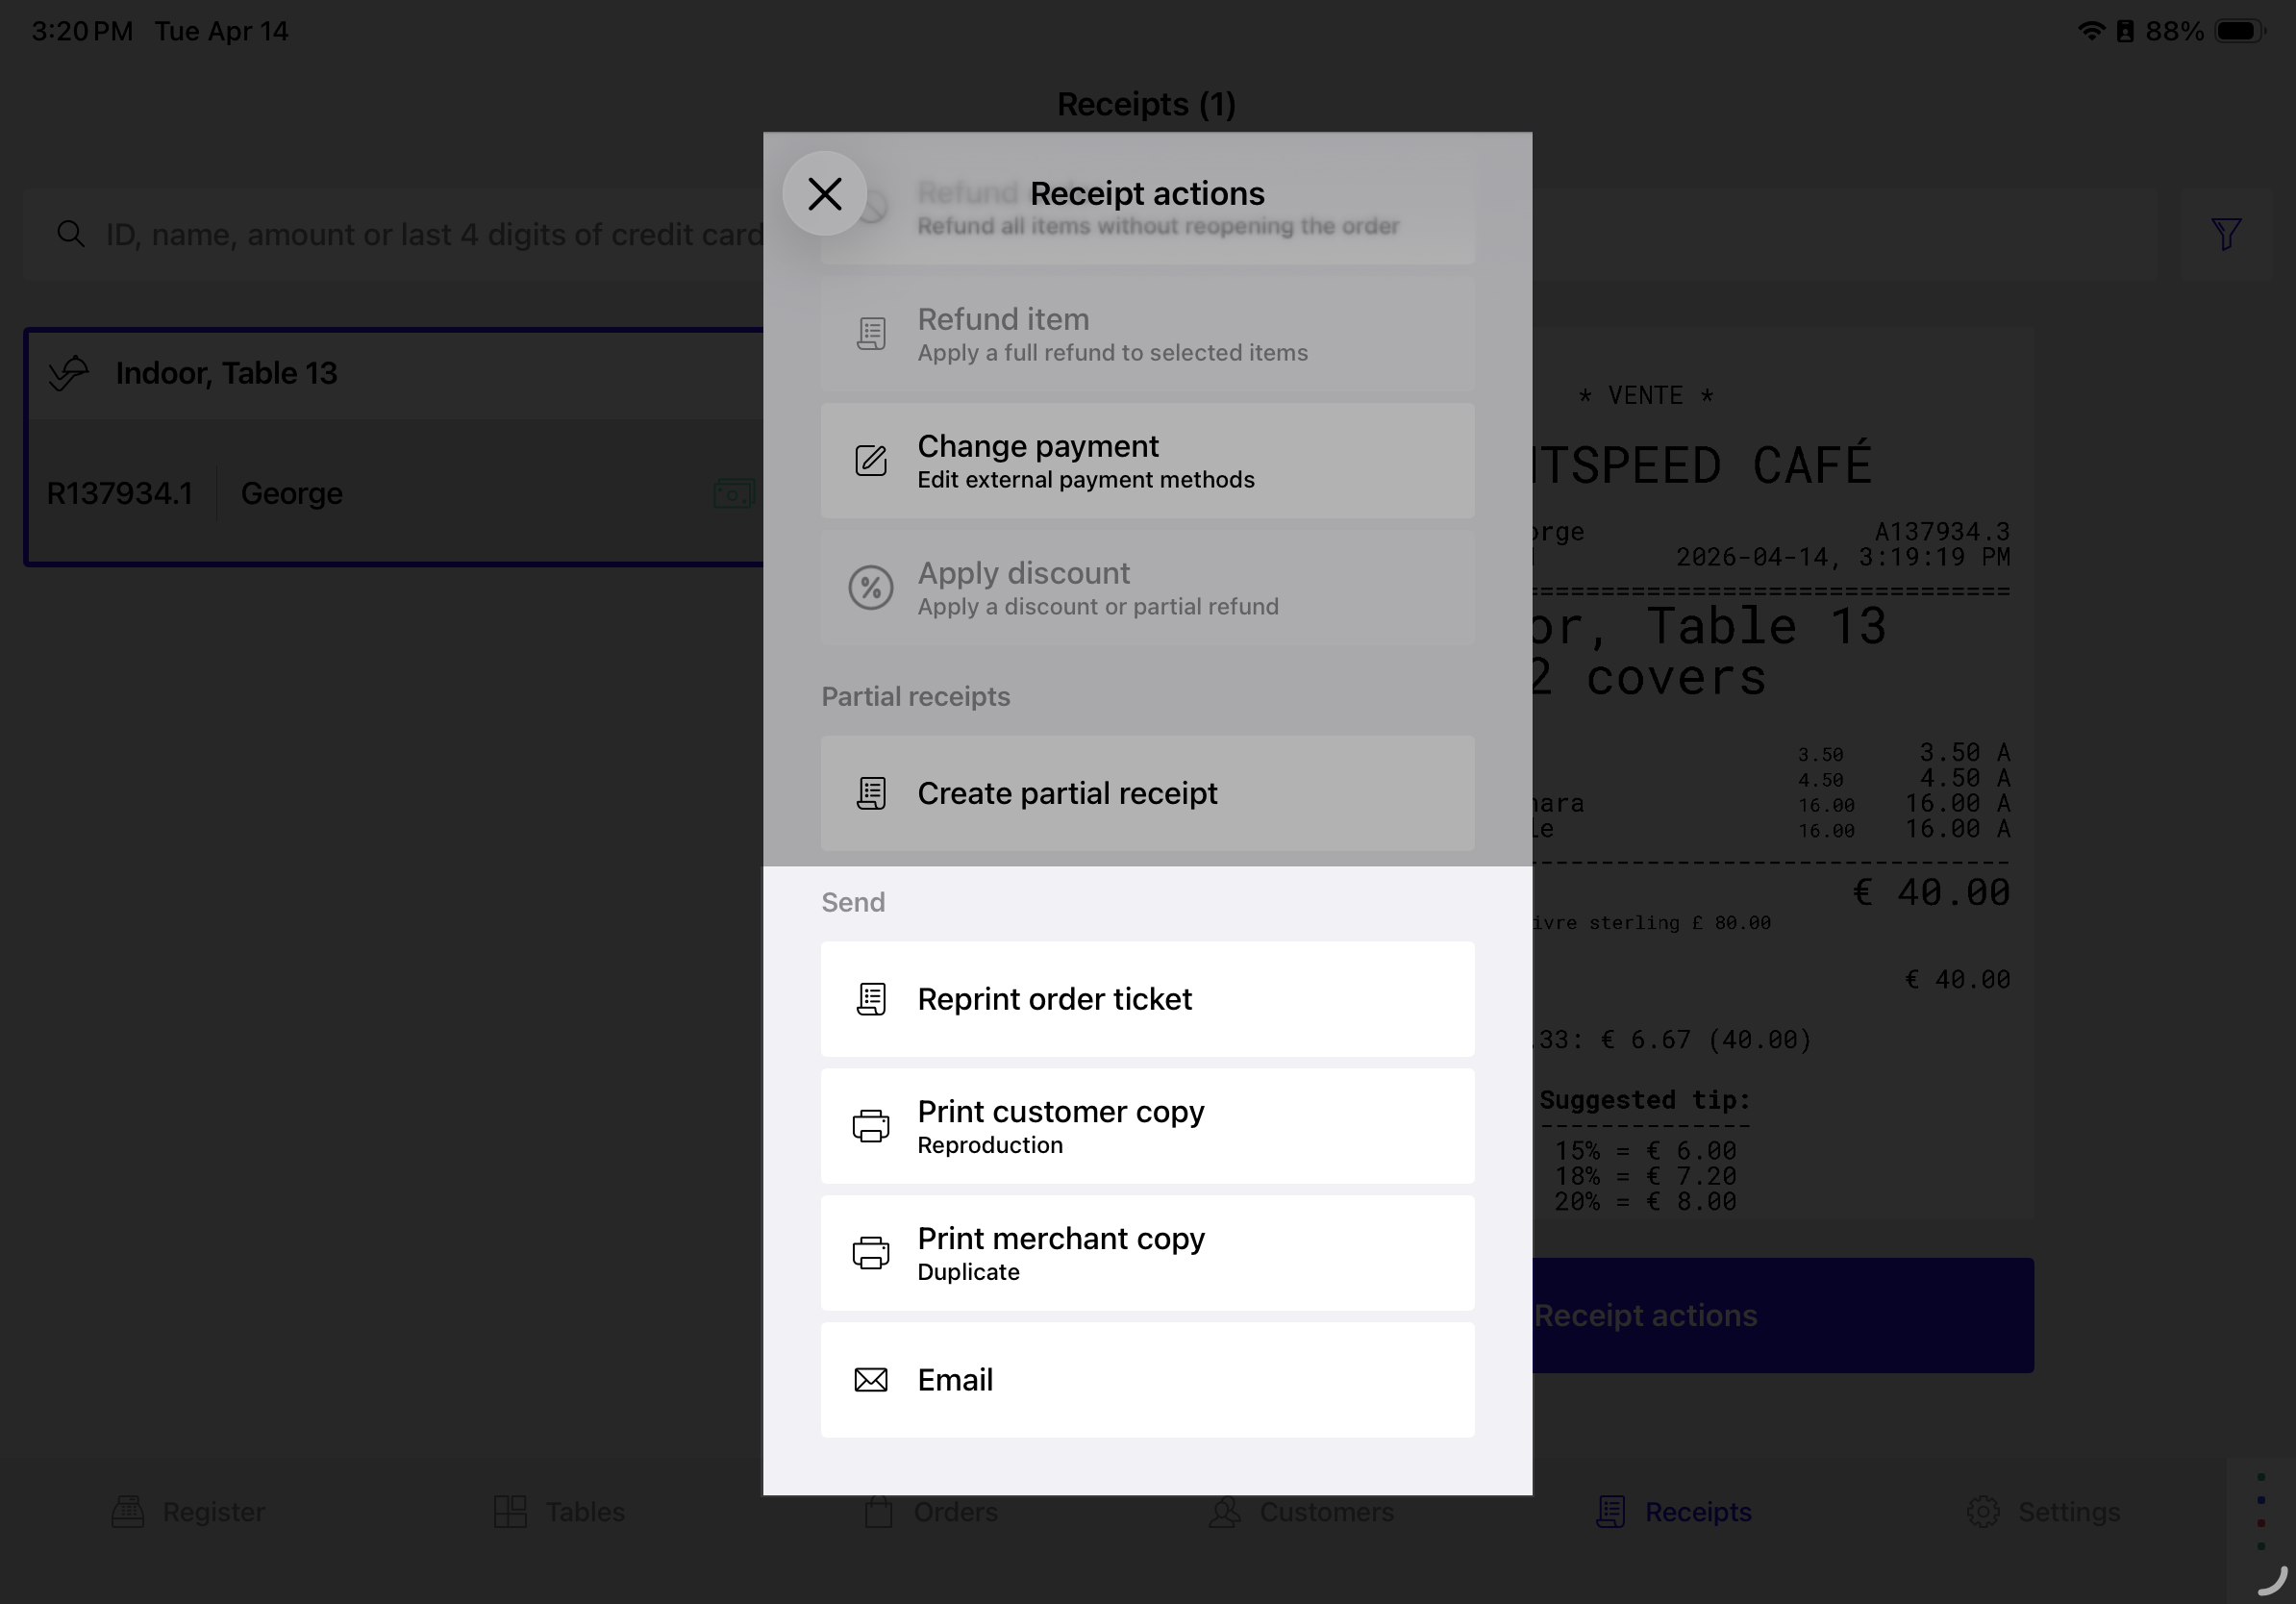Select Email to send the receipt
The width and height of the screenshot is (2296, 1604).
click(1147, 1379)
